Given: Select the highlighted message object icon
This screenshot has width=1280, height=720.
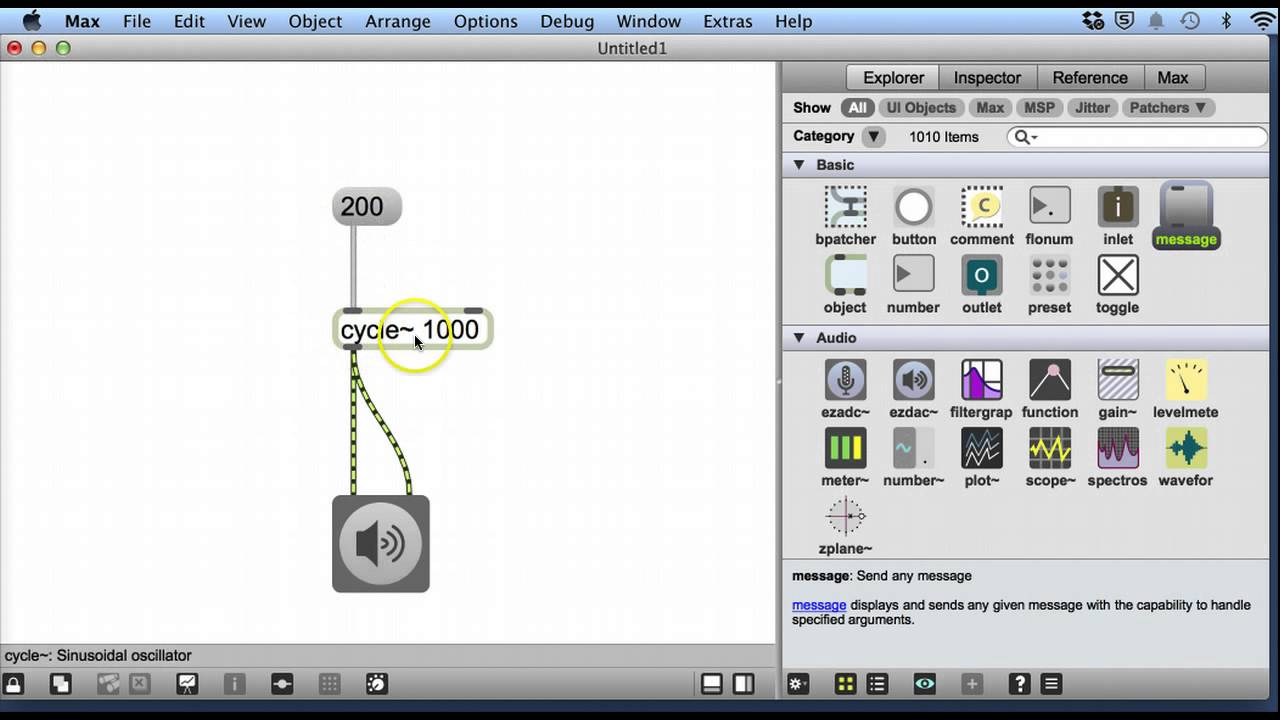Looking at the screenshot, I should (x=1186, y=207).
